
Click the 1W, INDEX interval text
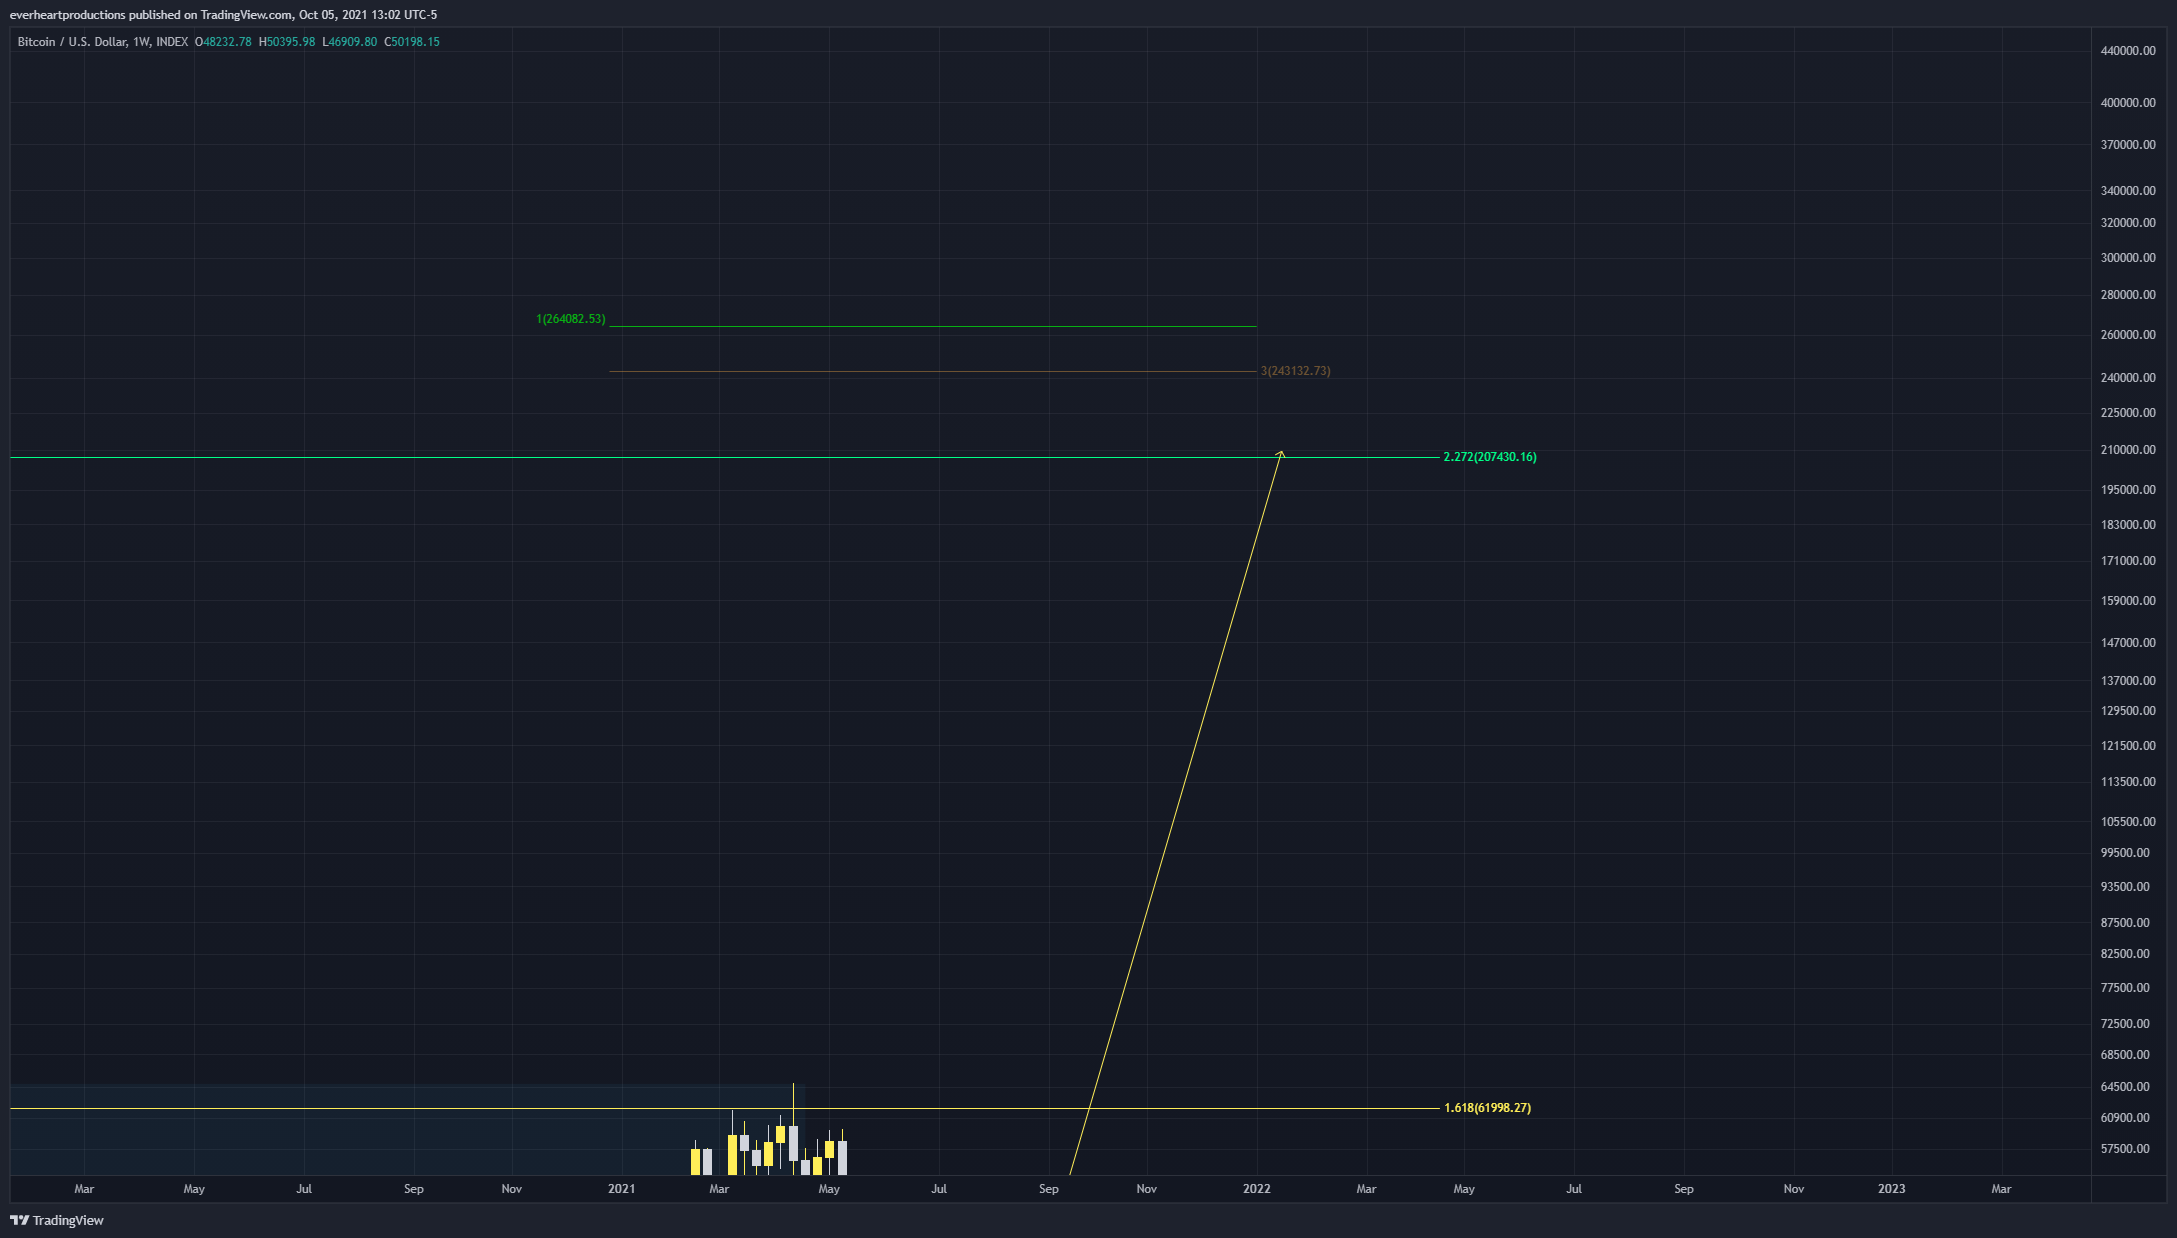tap(160, 42)
